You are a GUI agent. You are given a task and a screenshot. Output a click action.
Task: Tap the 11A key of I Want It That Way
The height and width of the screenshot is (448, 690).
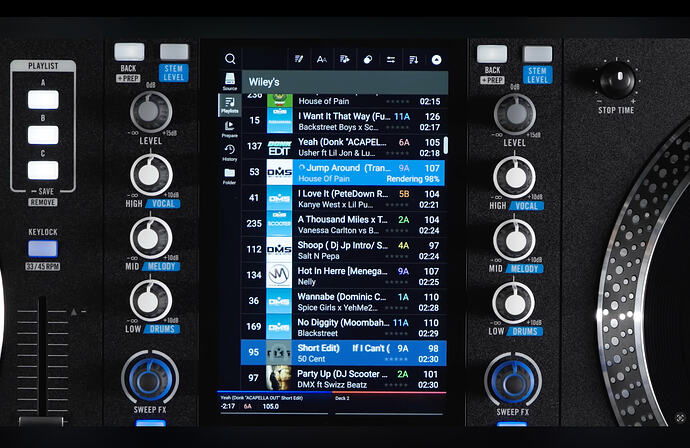[402, 117]
